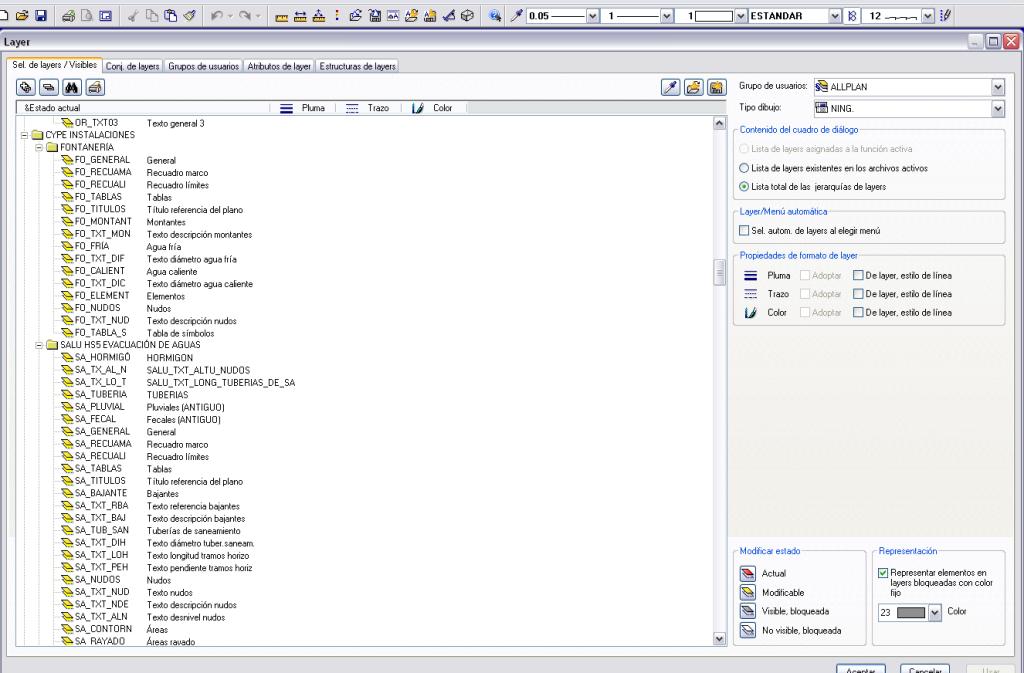Collapse SALU HS5 EVACUACIÓN DE AGUAS node

(x=39, y=345)
